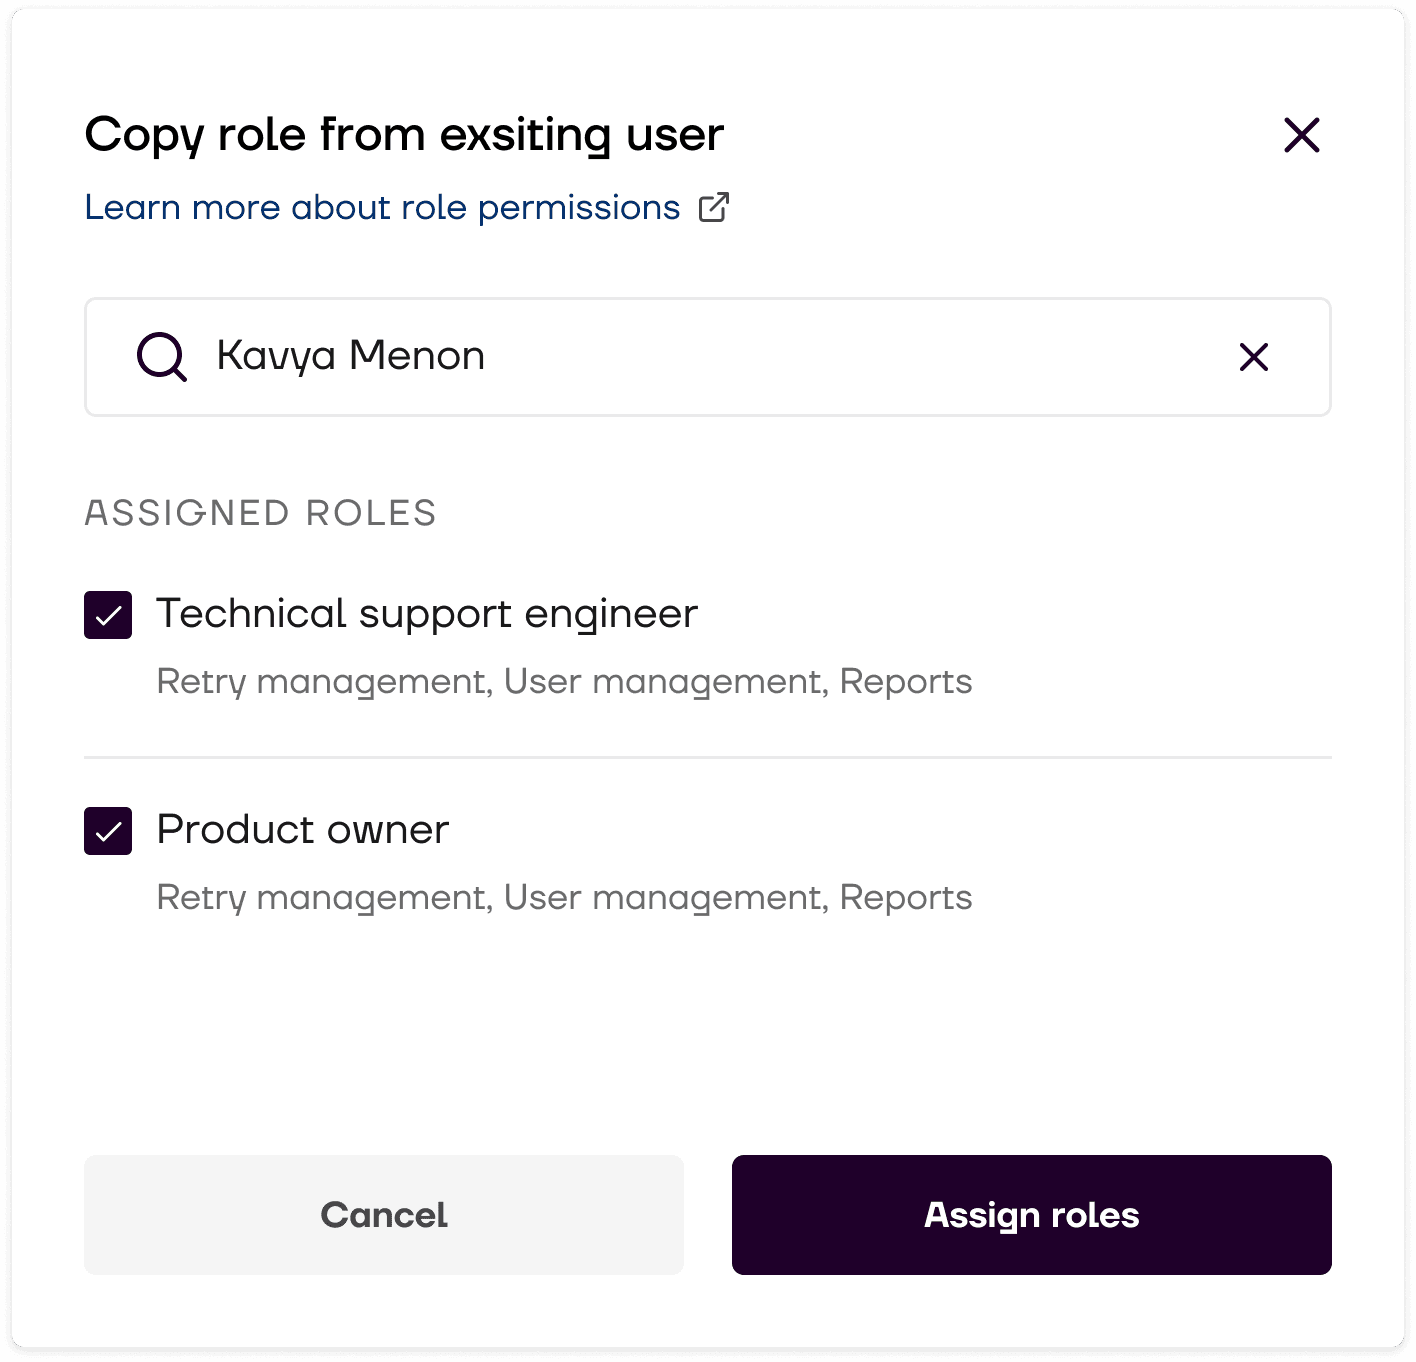Click Reports text under Technical support engineer

(x=906, y=682)
